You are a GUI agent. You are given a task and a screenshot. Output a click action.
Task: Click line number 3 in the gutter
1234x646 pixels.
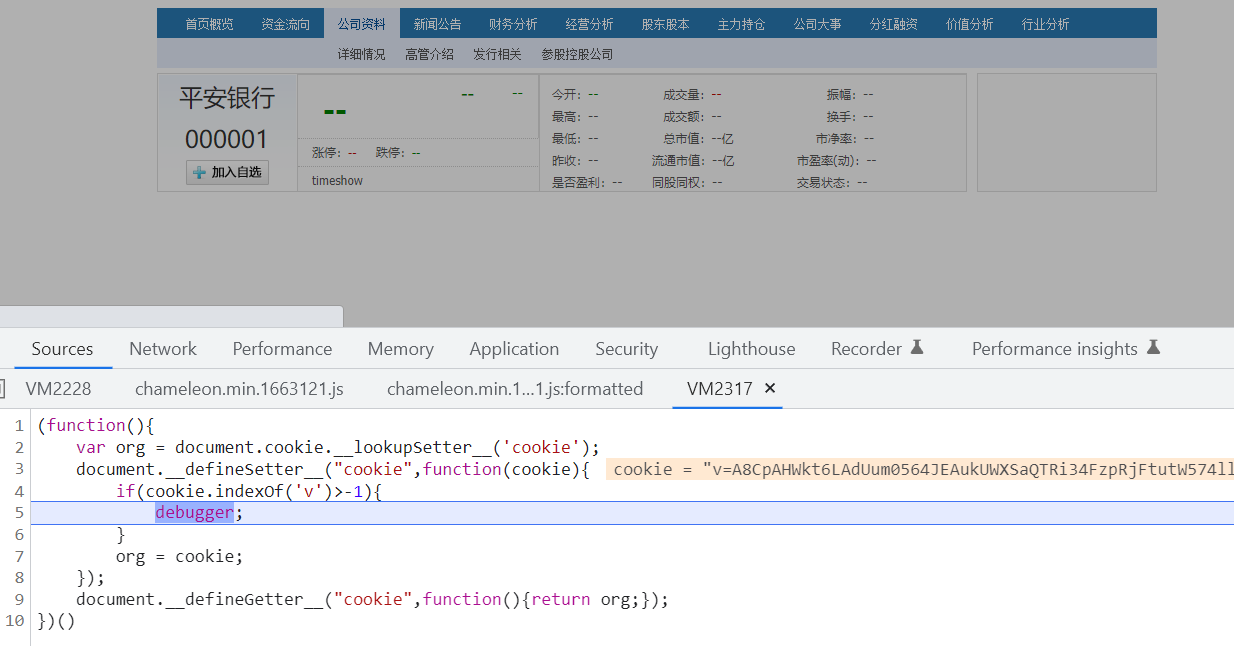coord(20,469)
